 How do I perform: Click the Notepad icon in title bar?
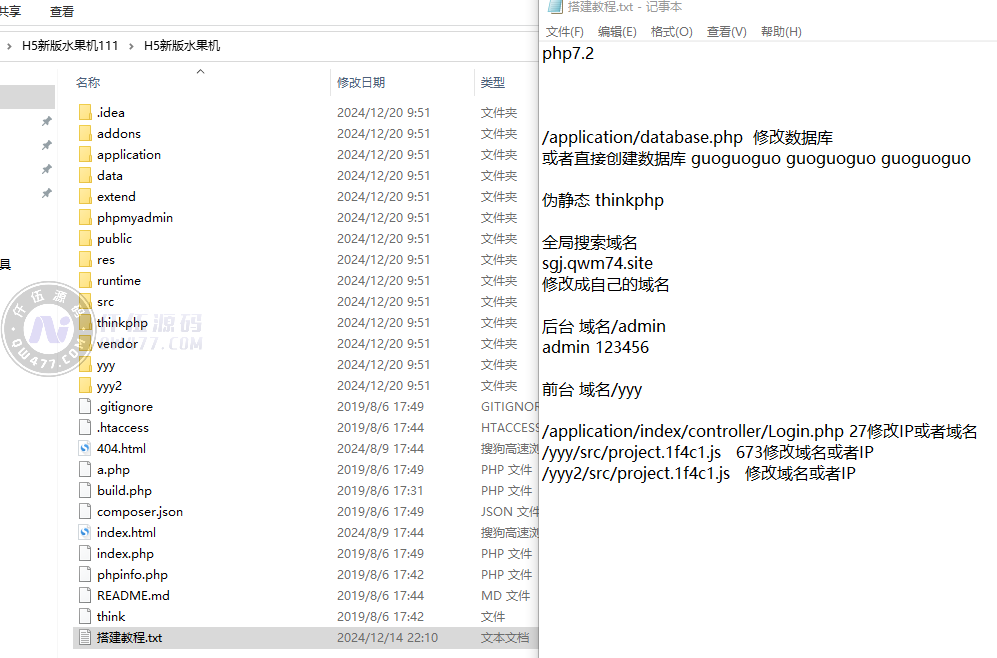pyautogui.click(x=554, y=7)
